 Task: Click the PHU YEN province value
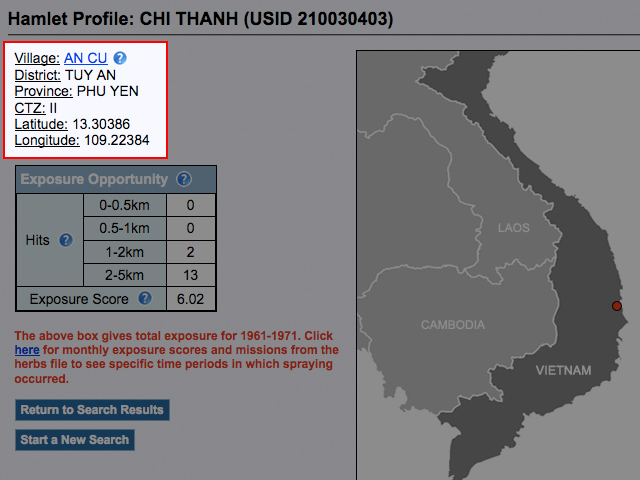(108, 91)
